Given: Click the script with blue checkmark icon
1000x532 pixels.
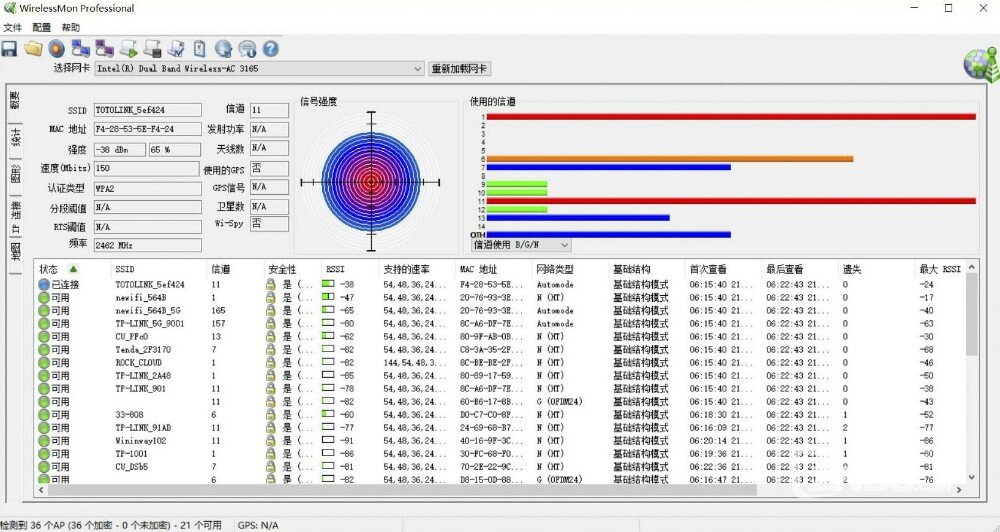Looking at the screenshot, I should (x=176, y=48).
